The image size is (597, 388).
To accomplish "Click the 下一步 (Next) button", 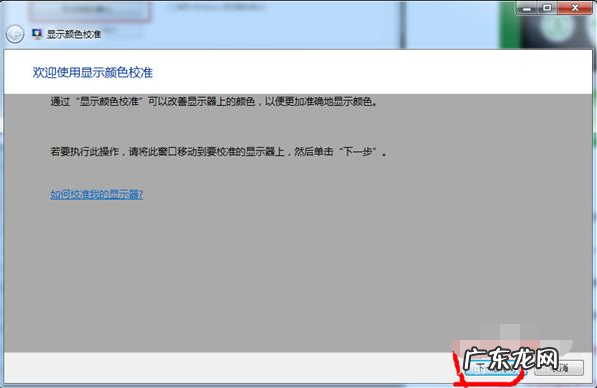I will tap(496, 368).
